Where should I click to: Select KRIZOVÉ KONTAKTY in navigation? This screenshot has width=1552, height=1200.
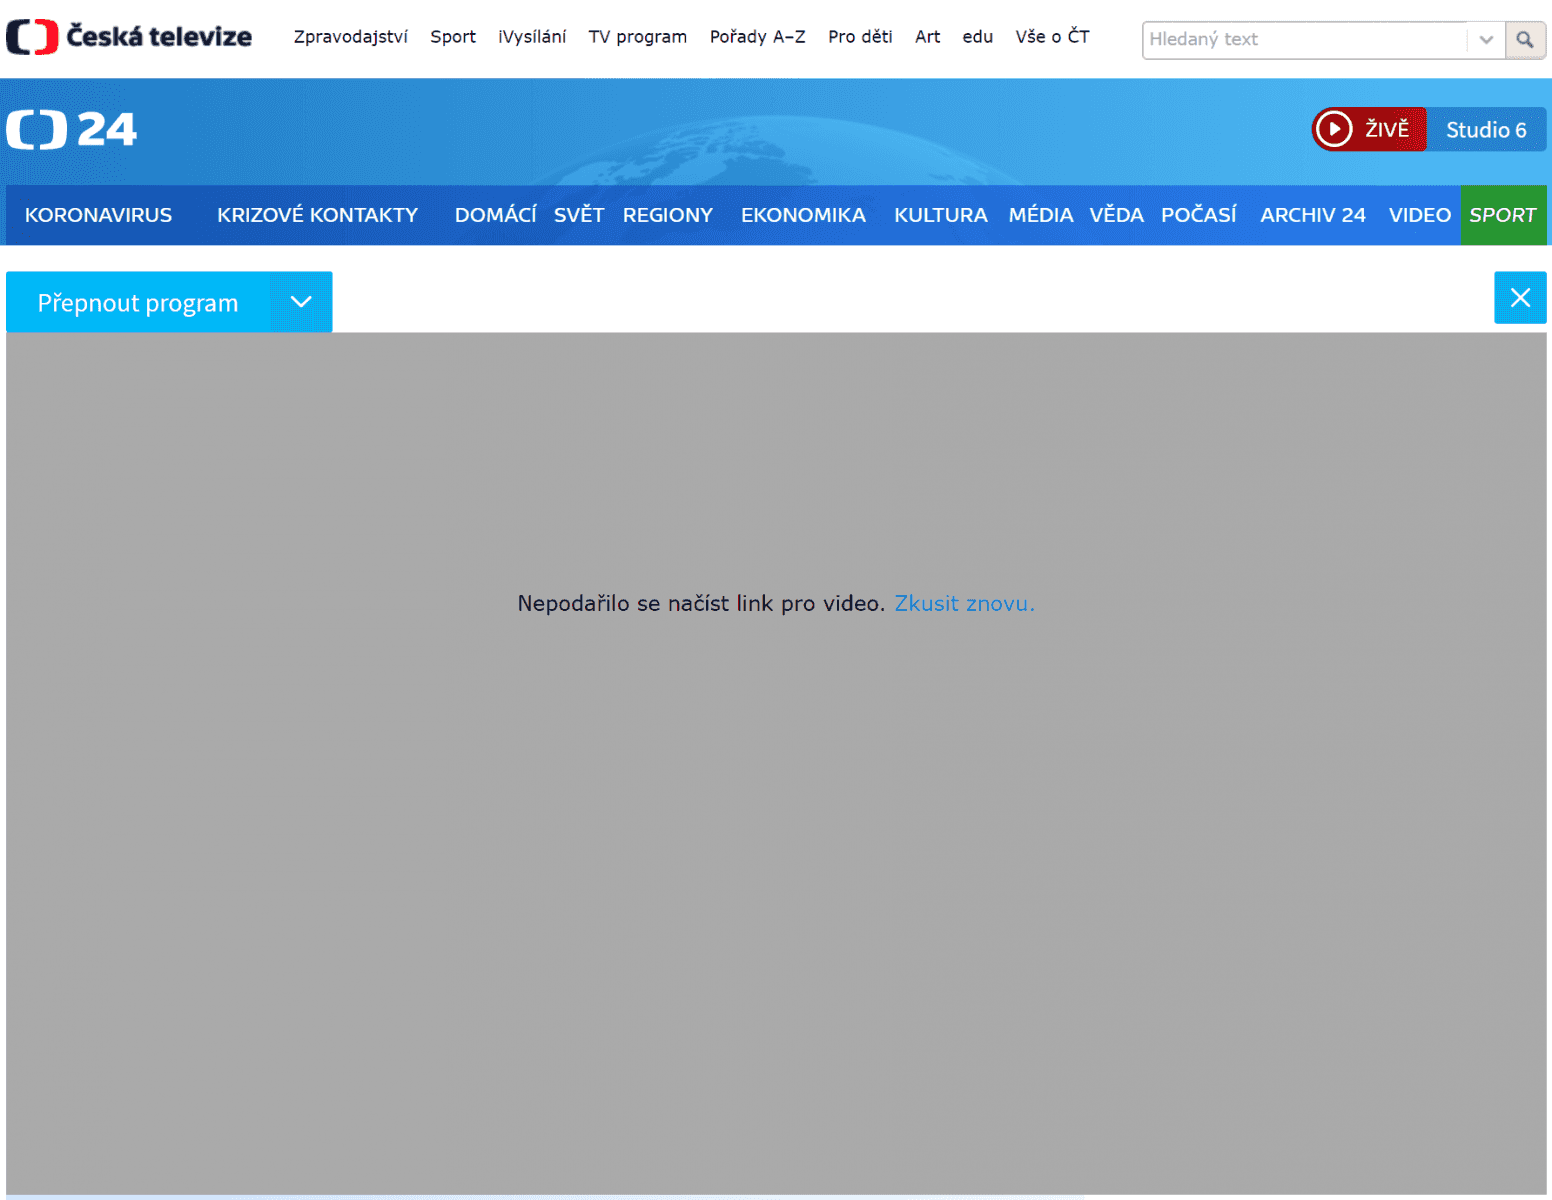[x=317, y=215]
